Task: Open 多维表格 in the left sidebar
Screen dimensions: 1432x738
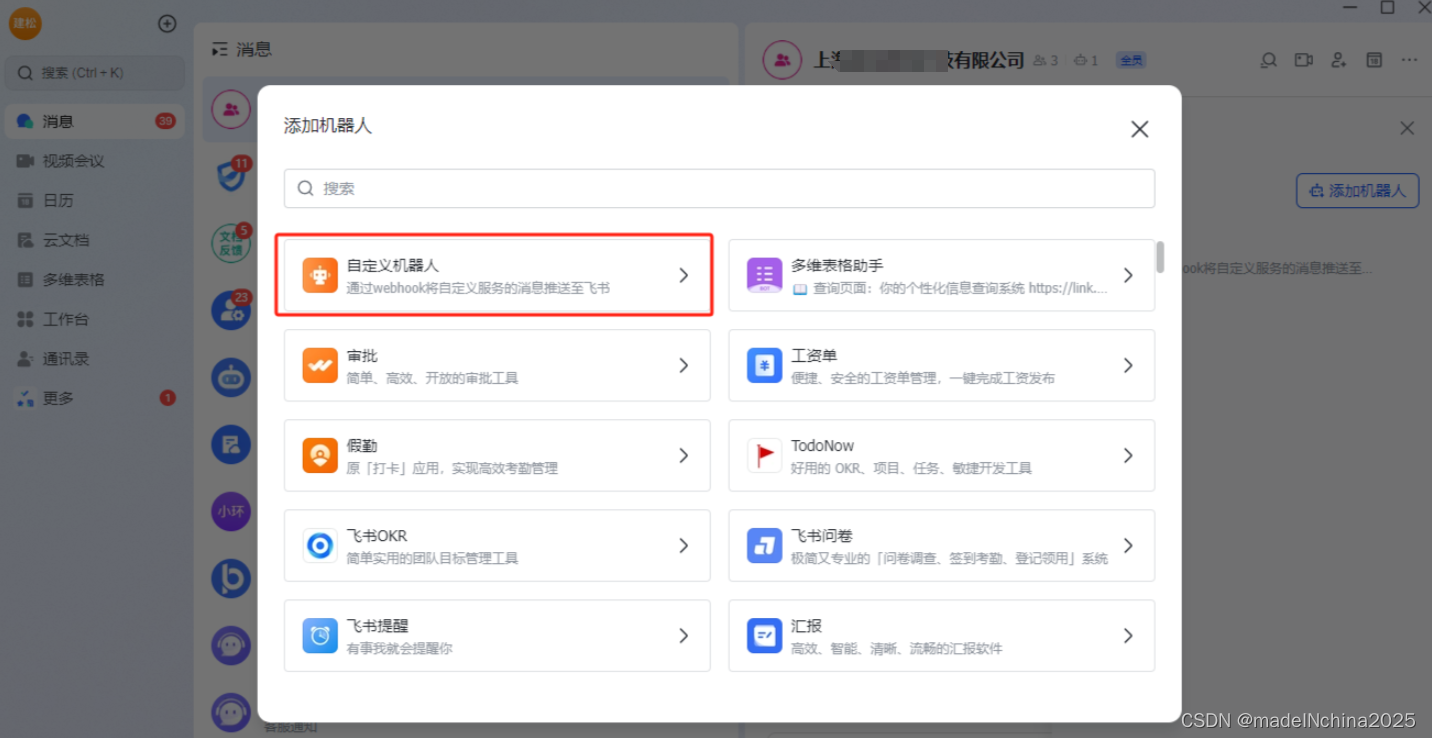Action: coord(95,279)
